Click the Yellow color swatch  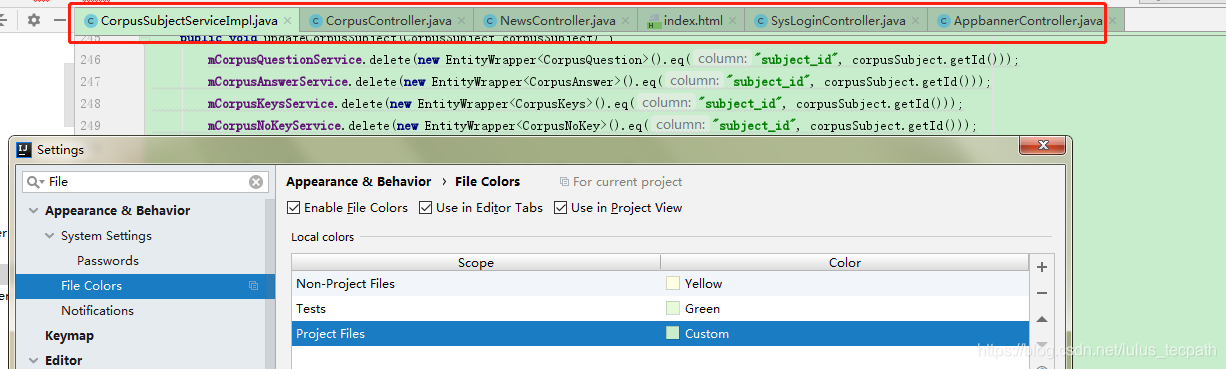673,284
